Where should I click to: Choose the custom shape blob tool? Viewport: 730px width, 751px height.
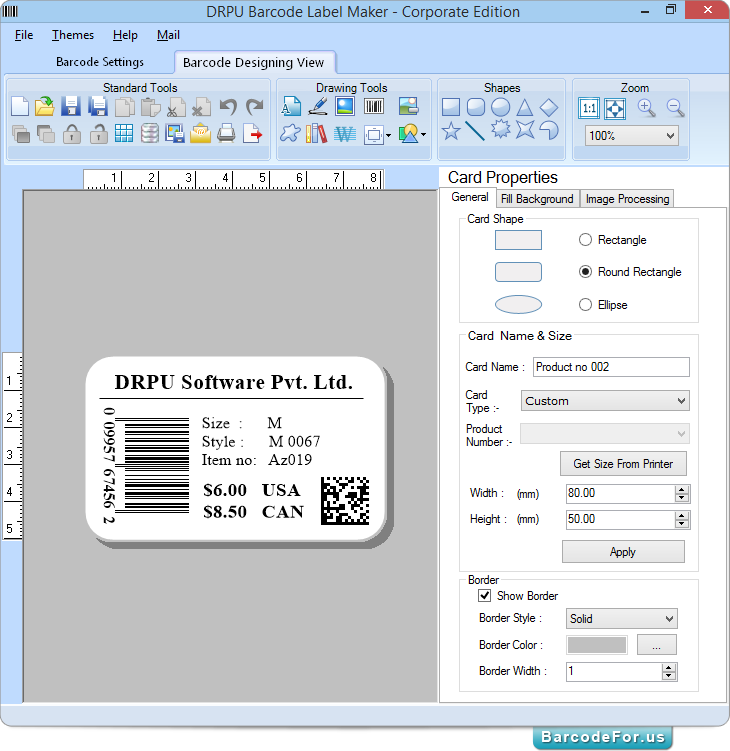point(290,134)
